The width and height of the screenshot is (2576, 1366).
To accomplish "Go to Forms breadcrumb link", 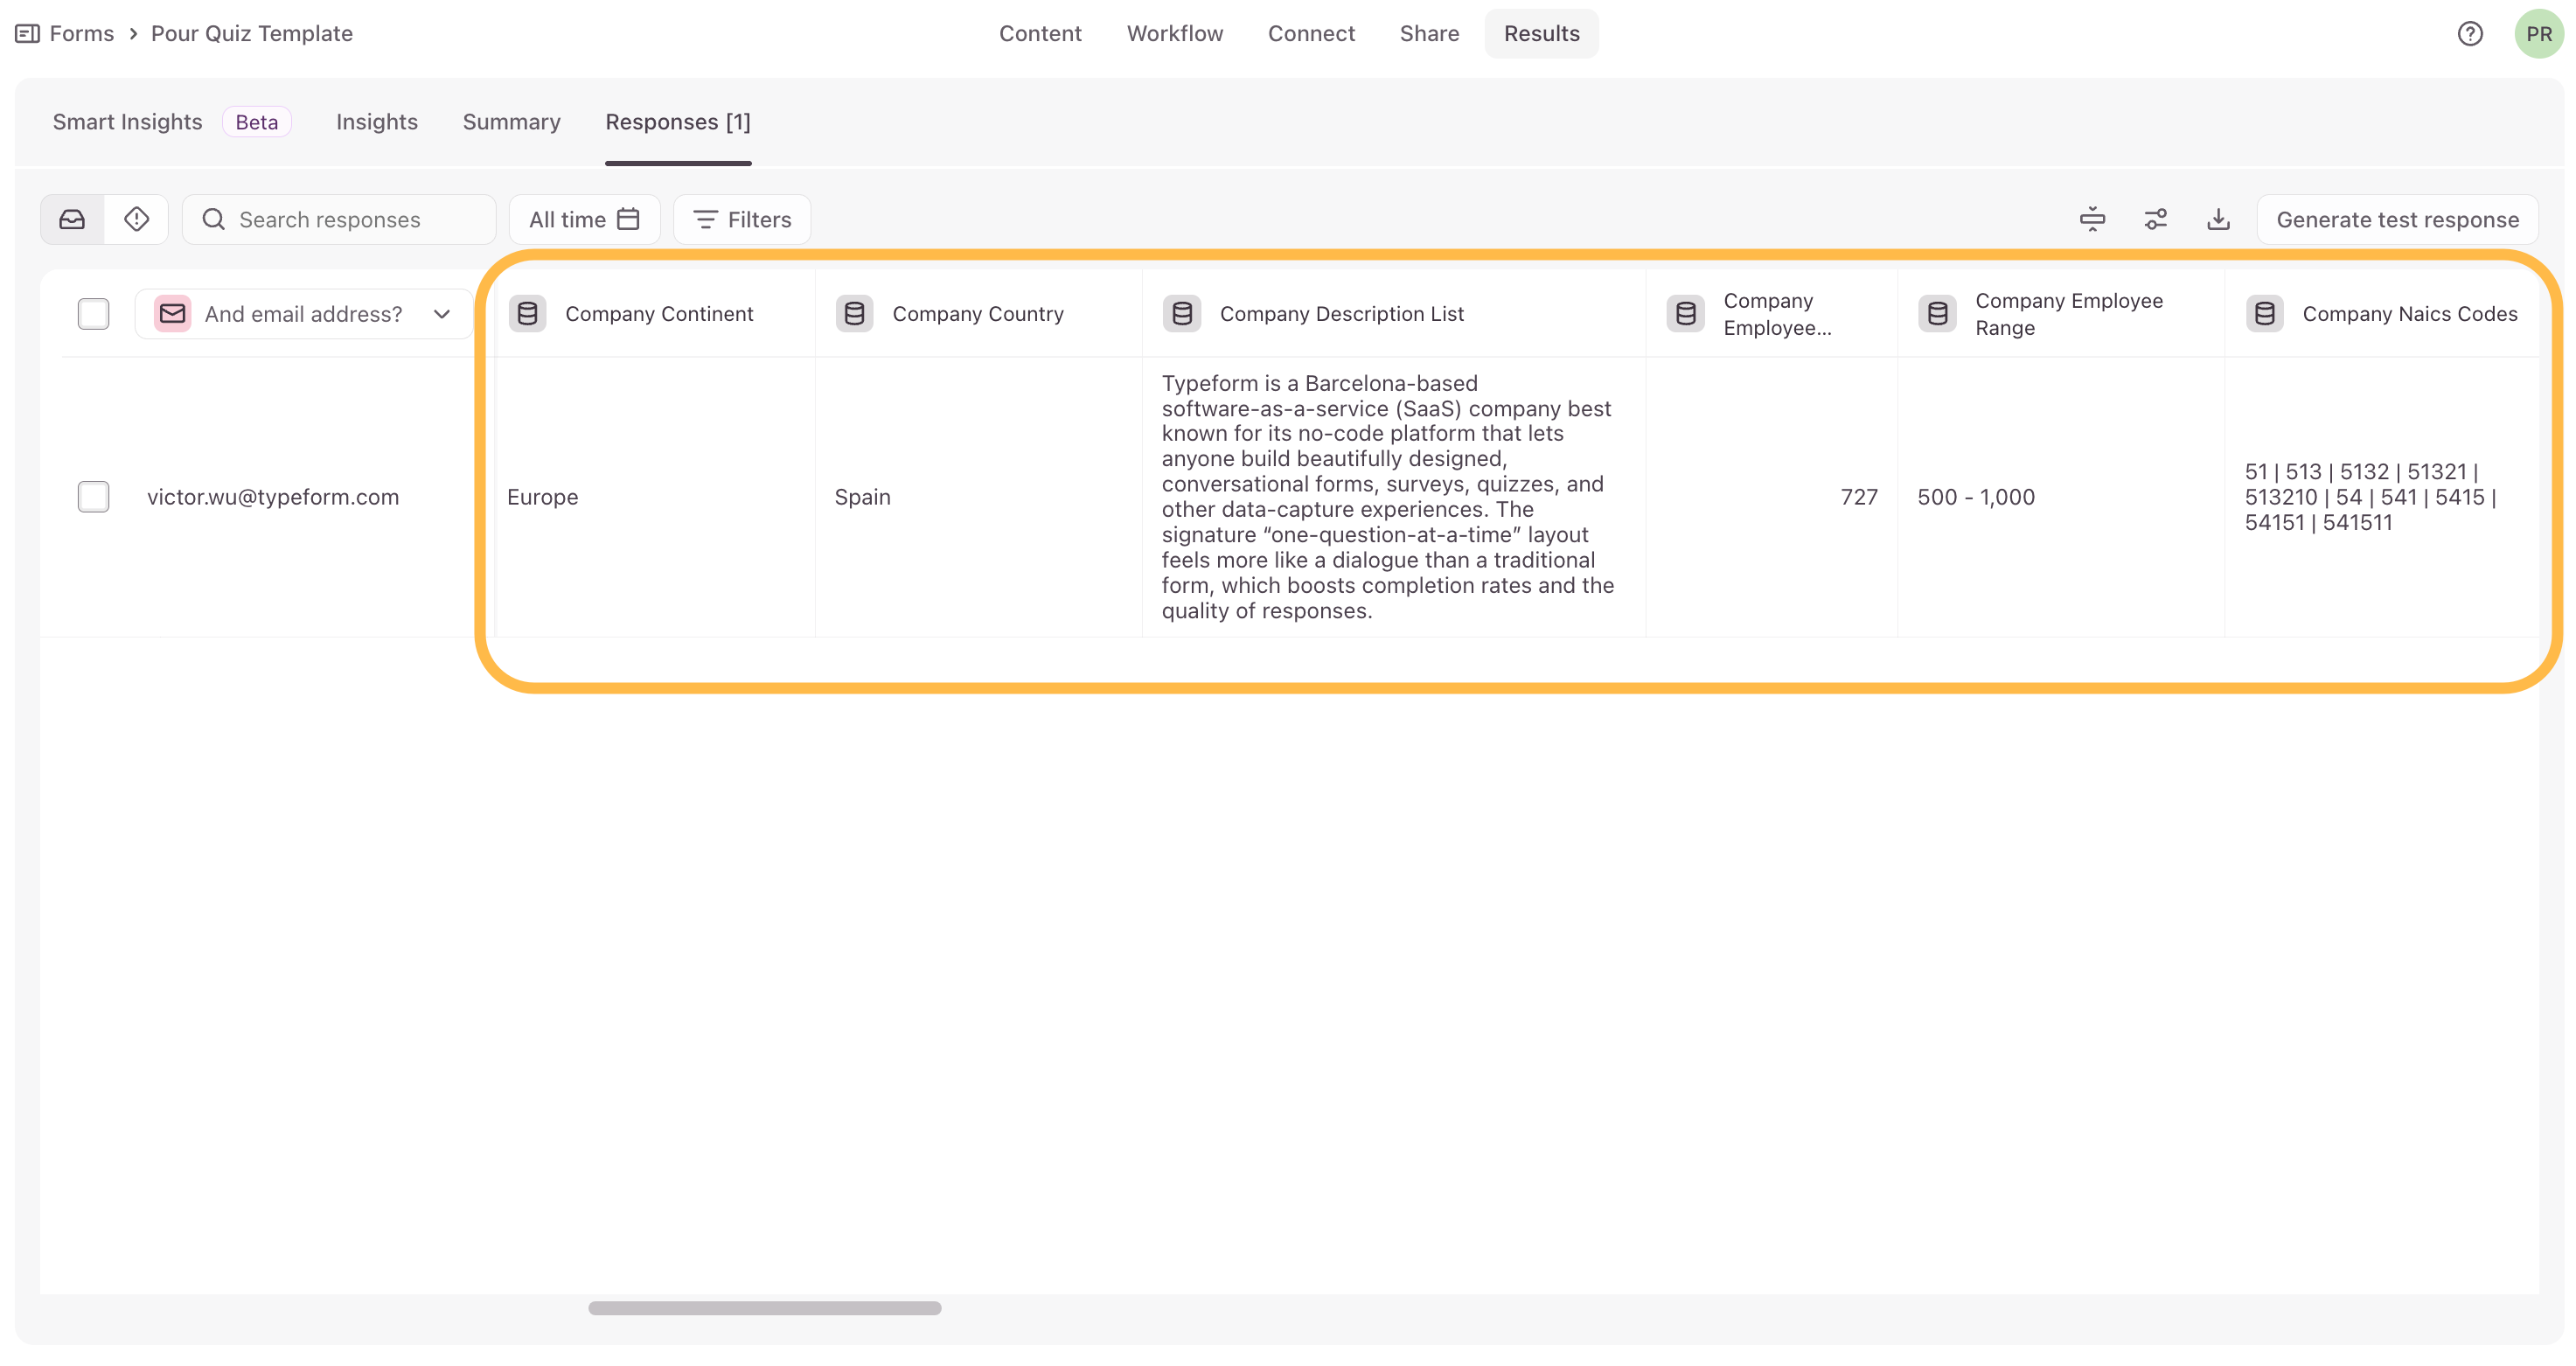I will [x=81, y=34].
